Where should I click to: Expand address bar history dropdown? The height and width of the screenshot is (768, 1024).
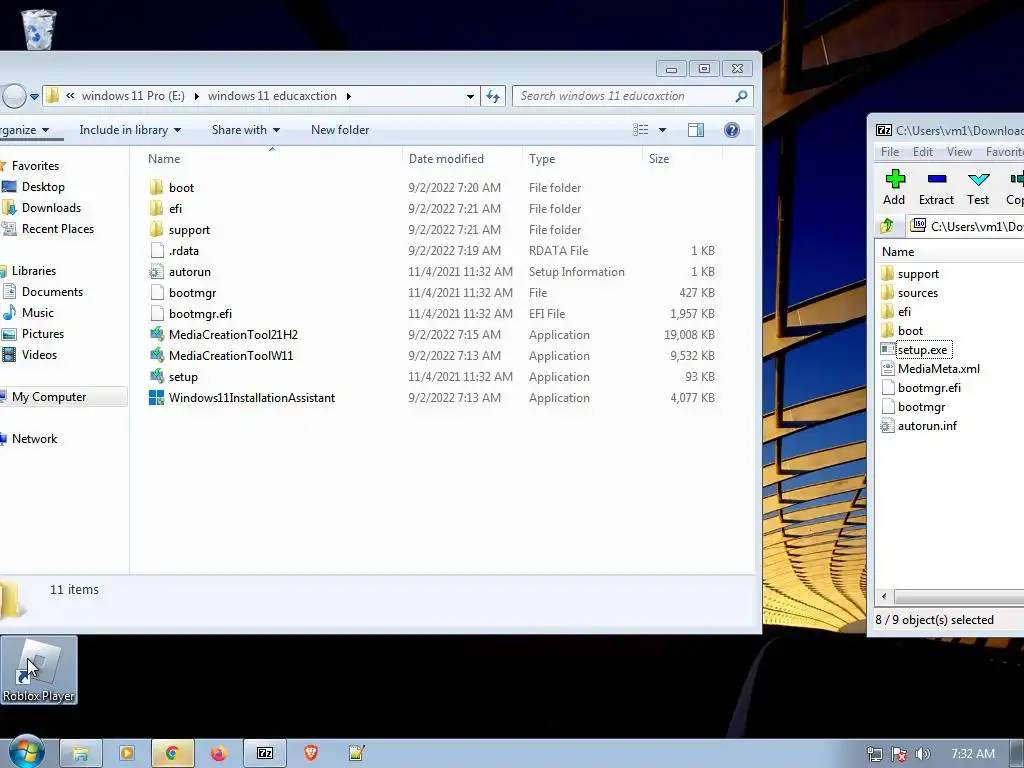coord(470,97)
